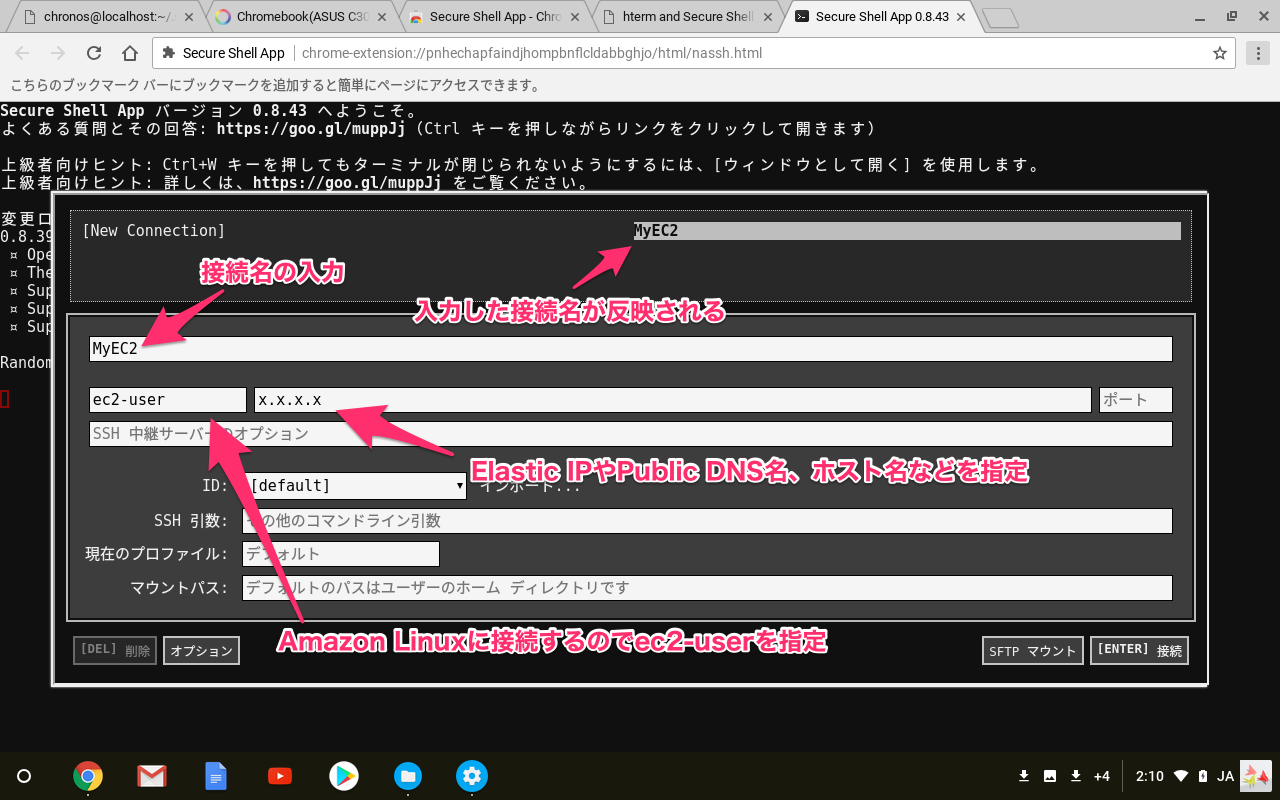Viewport: 1280px width, 800px height.
Task: Launch Chrome from the shelf
Action: [x=88, y=775]
